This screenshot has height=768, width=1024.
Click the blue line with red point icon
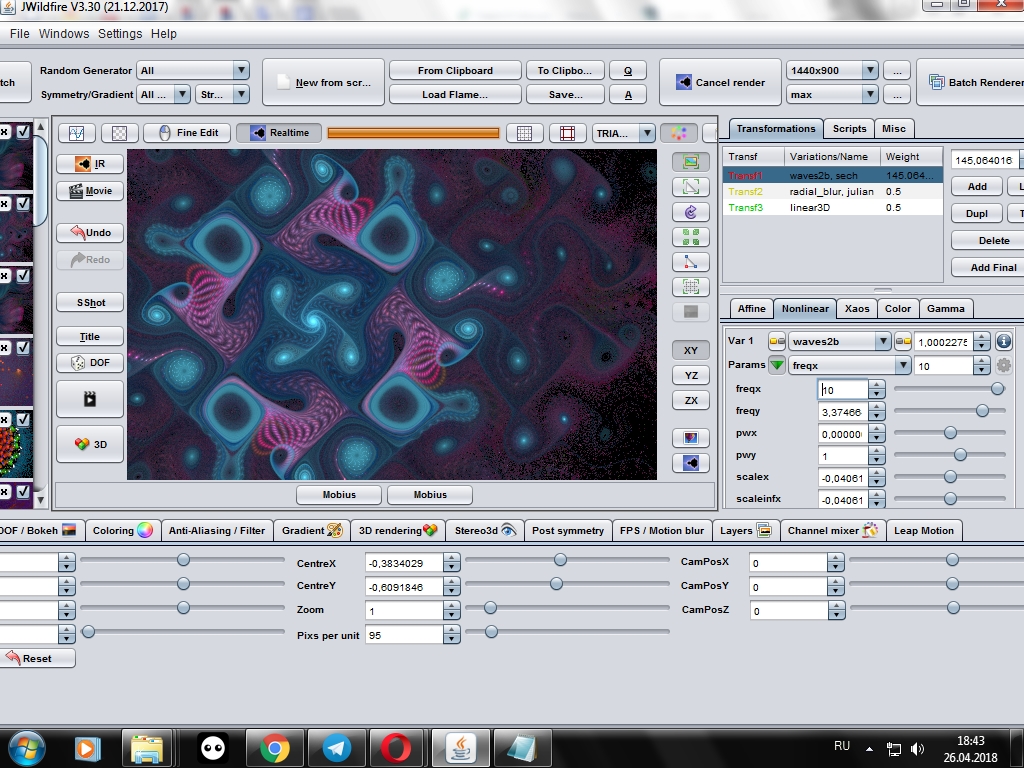[691, 262]
